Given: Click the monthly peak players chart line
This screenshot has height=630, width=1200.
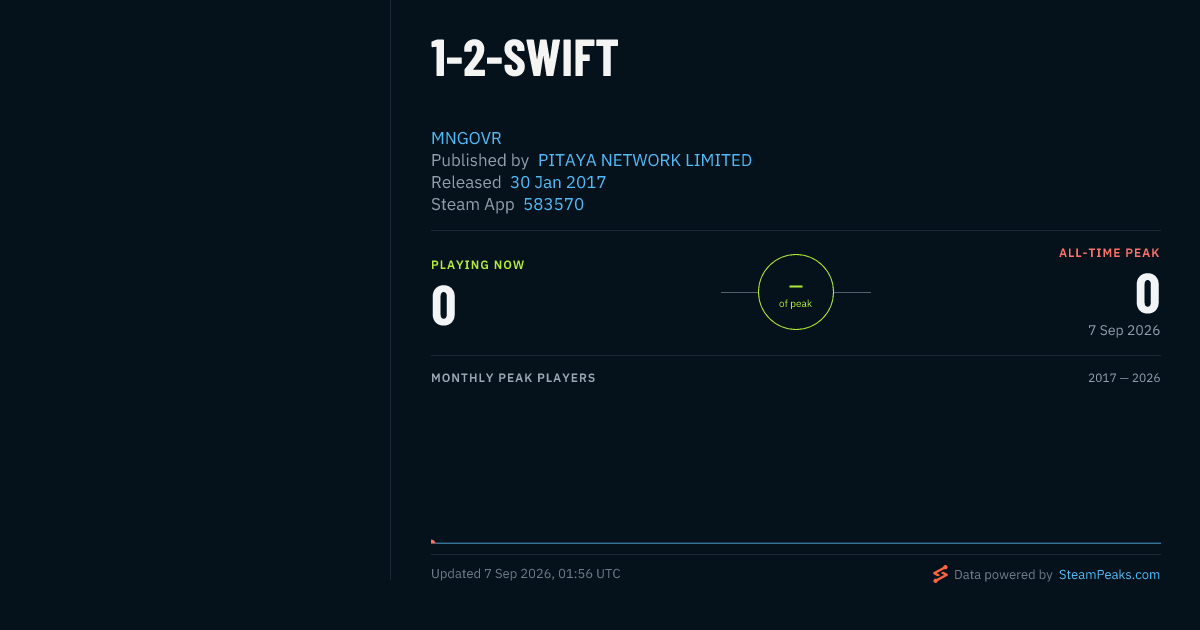Looking at the screenshot, I should coord(796,543).
